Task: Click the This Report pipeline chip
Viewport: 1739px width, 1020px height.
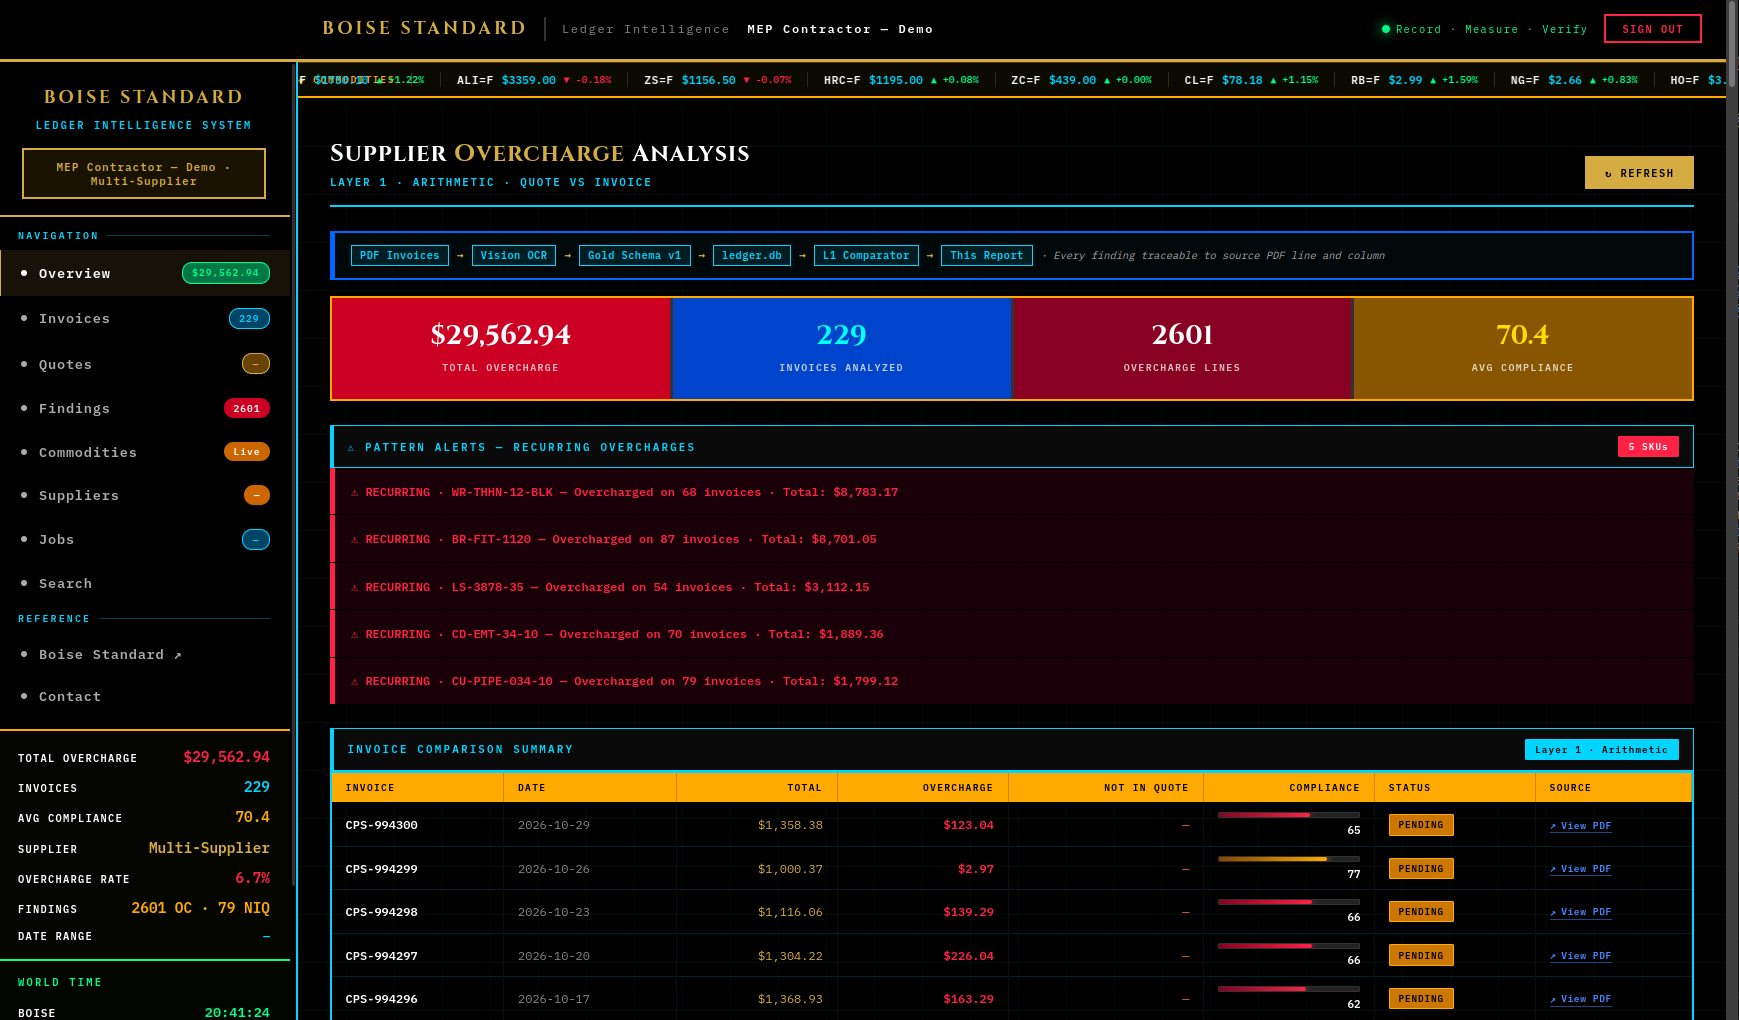Action: click(987, 255)
